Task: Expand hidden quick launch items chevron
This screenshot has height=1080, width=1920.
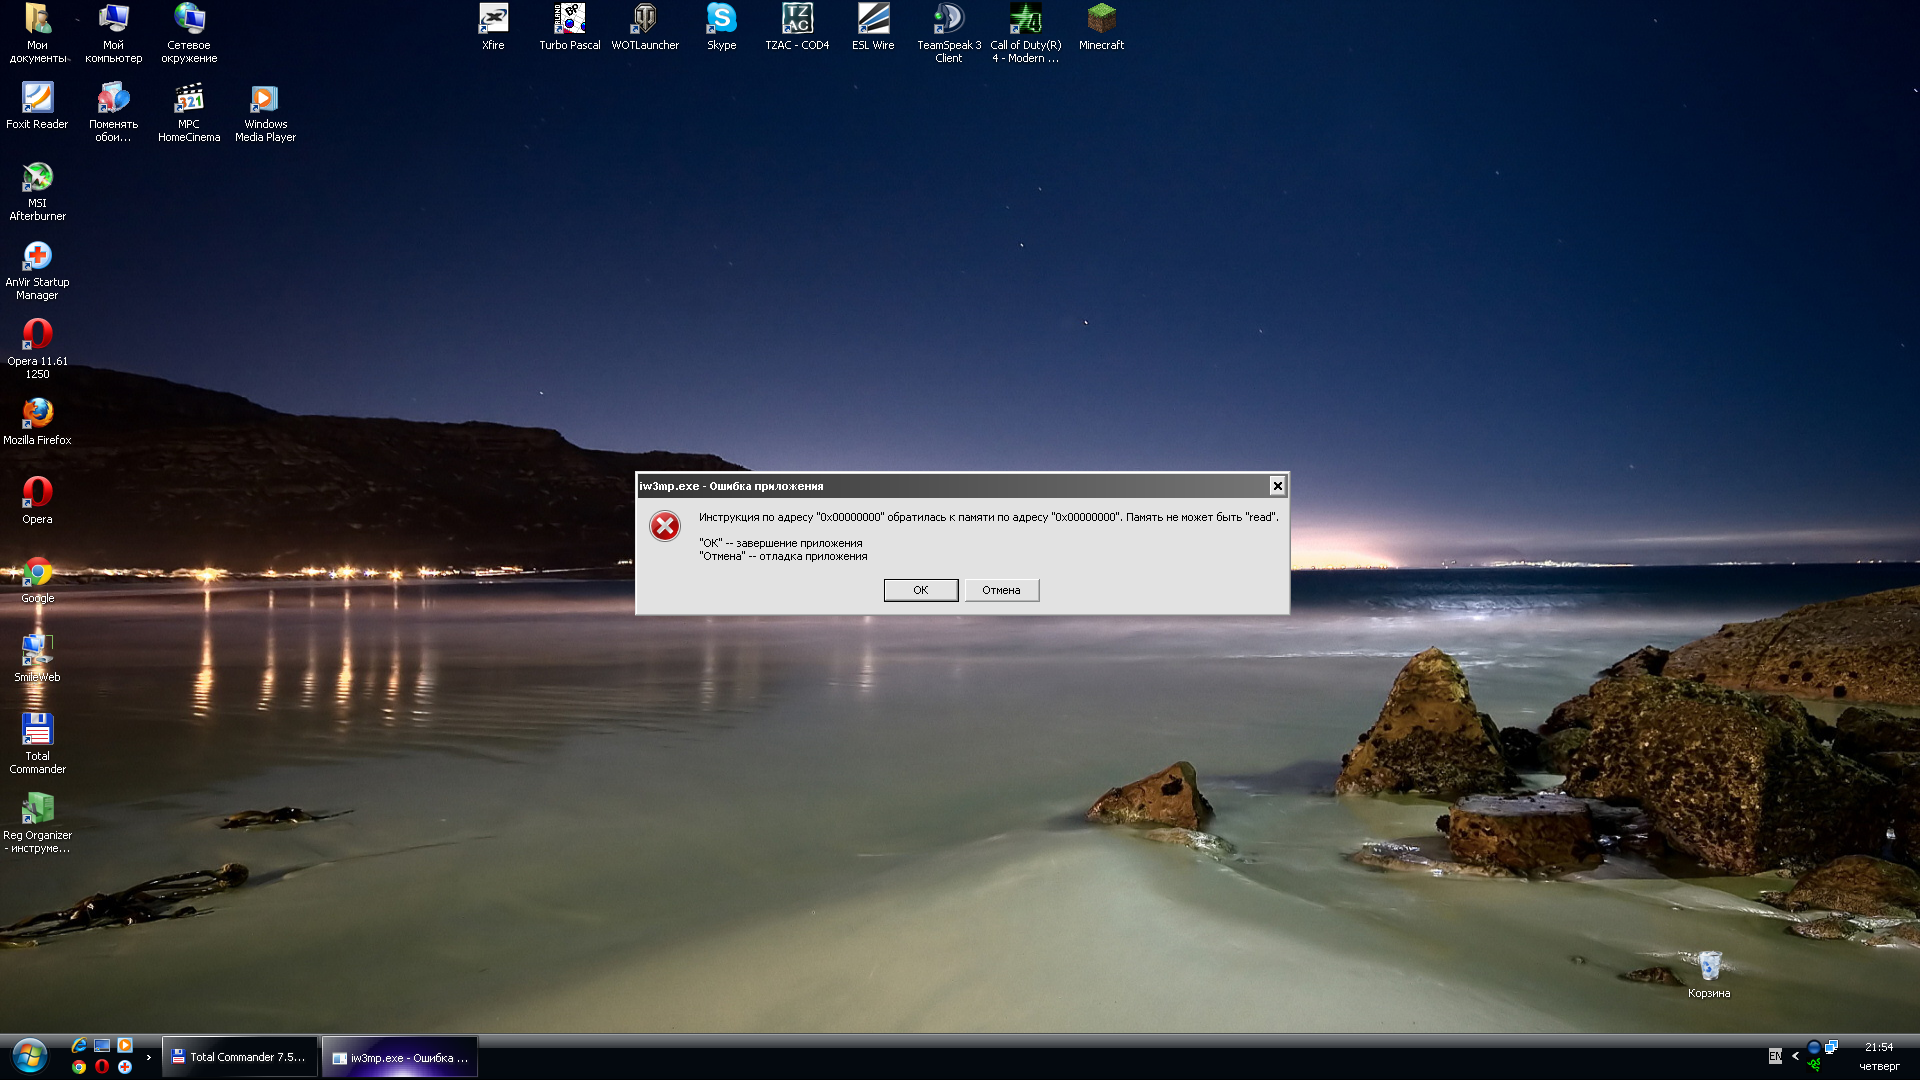Action: coord(149,1057)
